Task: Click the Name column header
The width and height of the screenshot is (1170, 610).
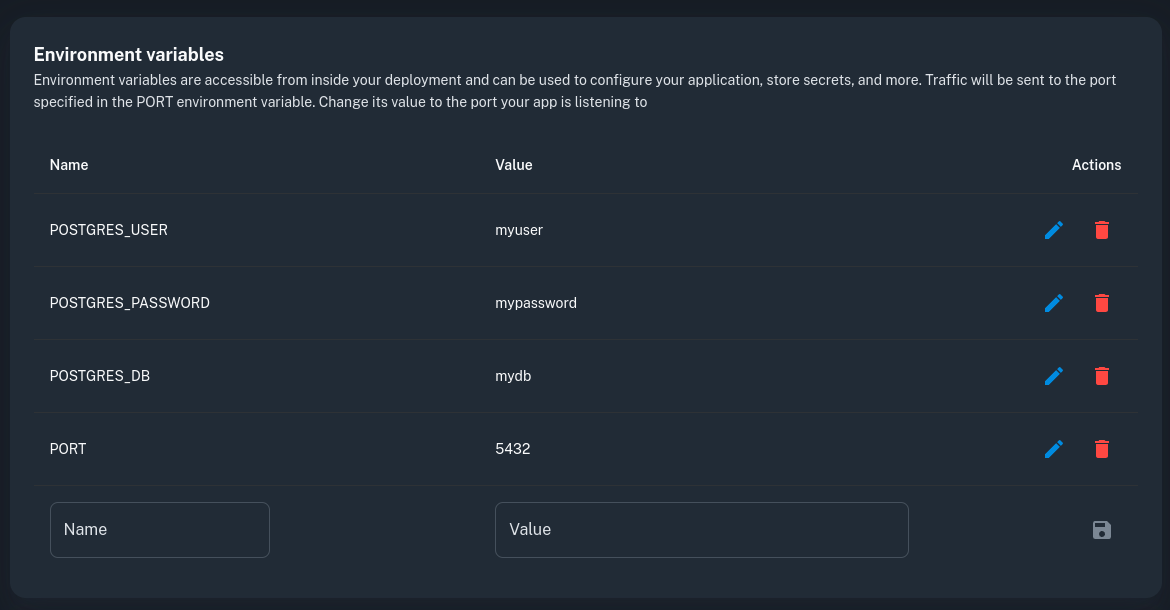Action: coord(69,165)
